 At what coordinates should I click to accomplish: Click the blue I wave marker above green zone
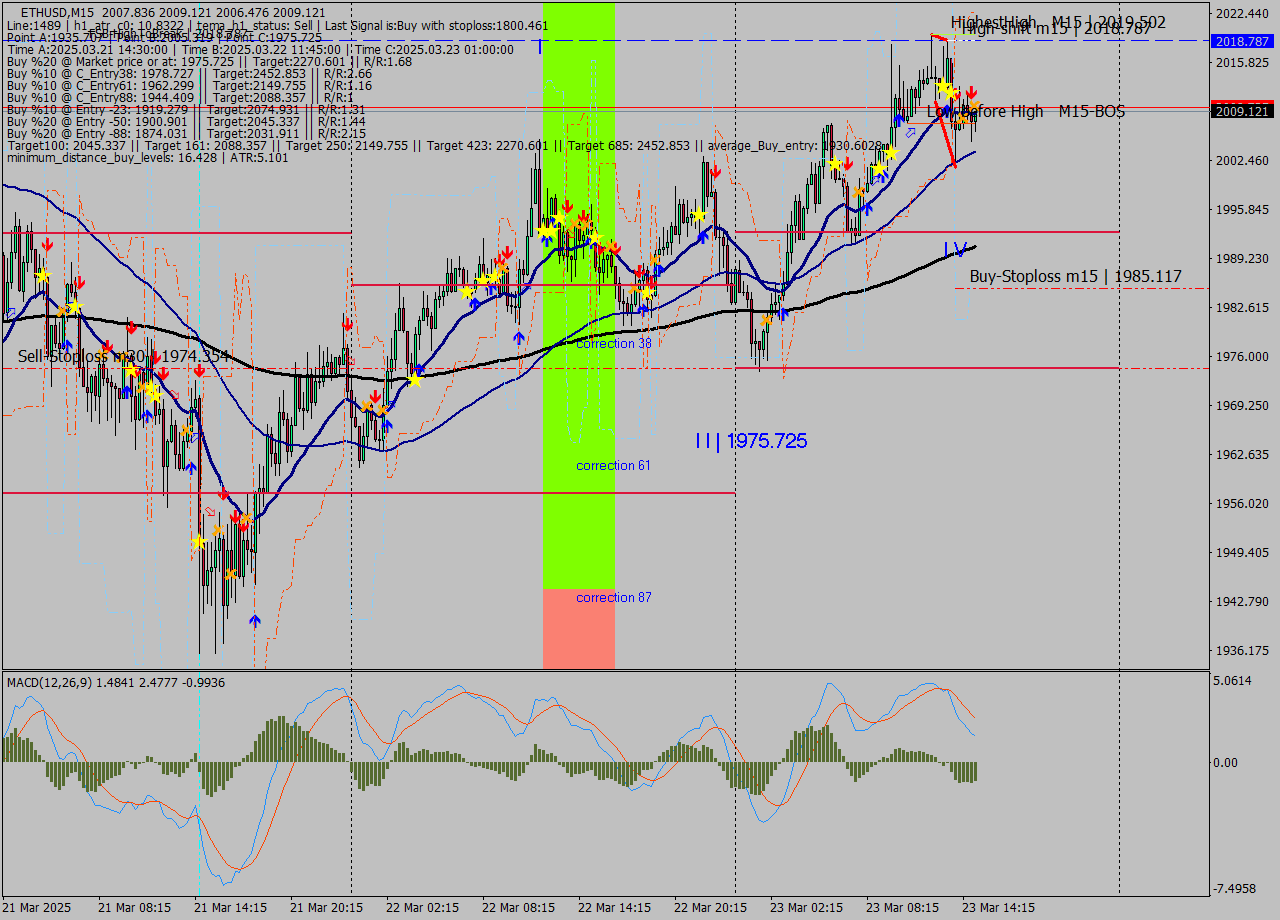[x=540, y=46]
